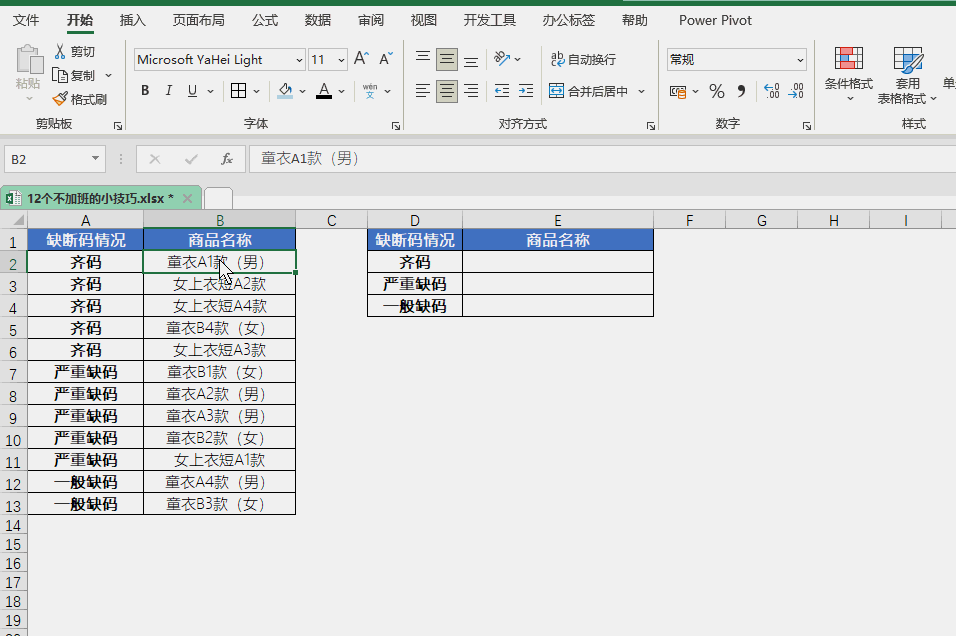Click the Format Painter (格式刷) brush icon
This screenshot has height=636, width=956.
point(60,99)
